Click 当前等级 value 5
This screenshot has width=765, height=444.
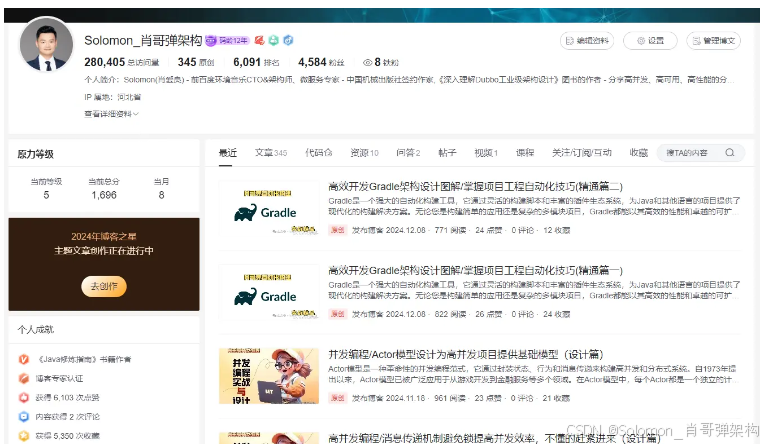(x=46, y=195)
